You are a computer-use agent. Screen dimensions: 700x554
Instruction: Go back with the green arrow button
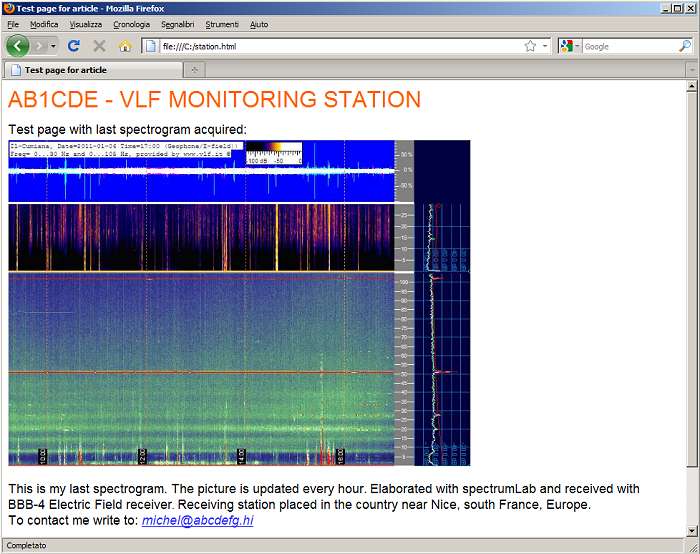(x=17, y=46)
